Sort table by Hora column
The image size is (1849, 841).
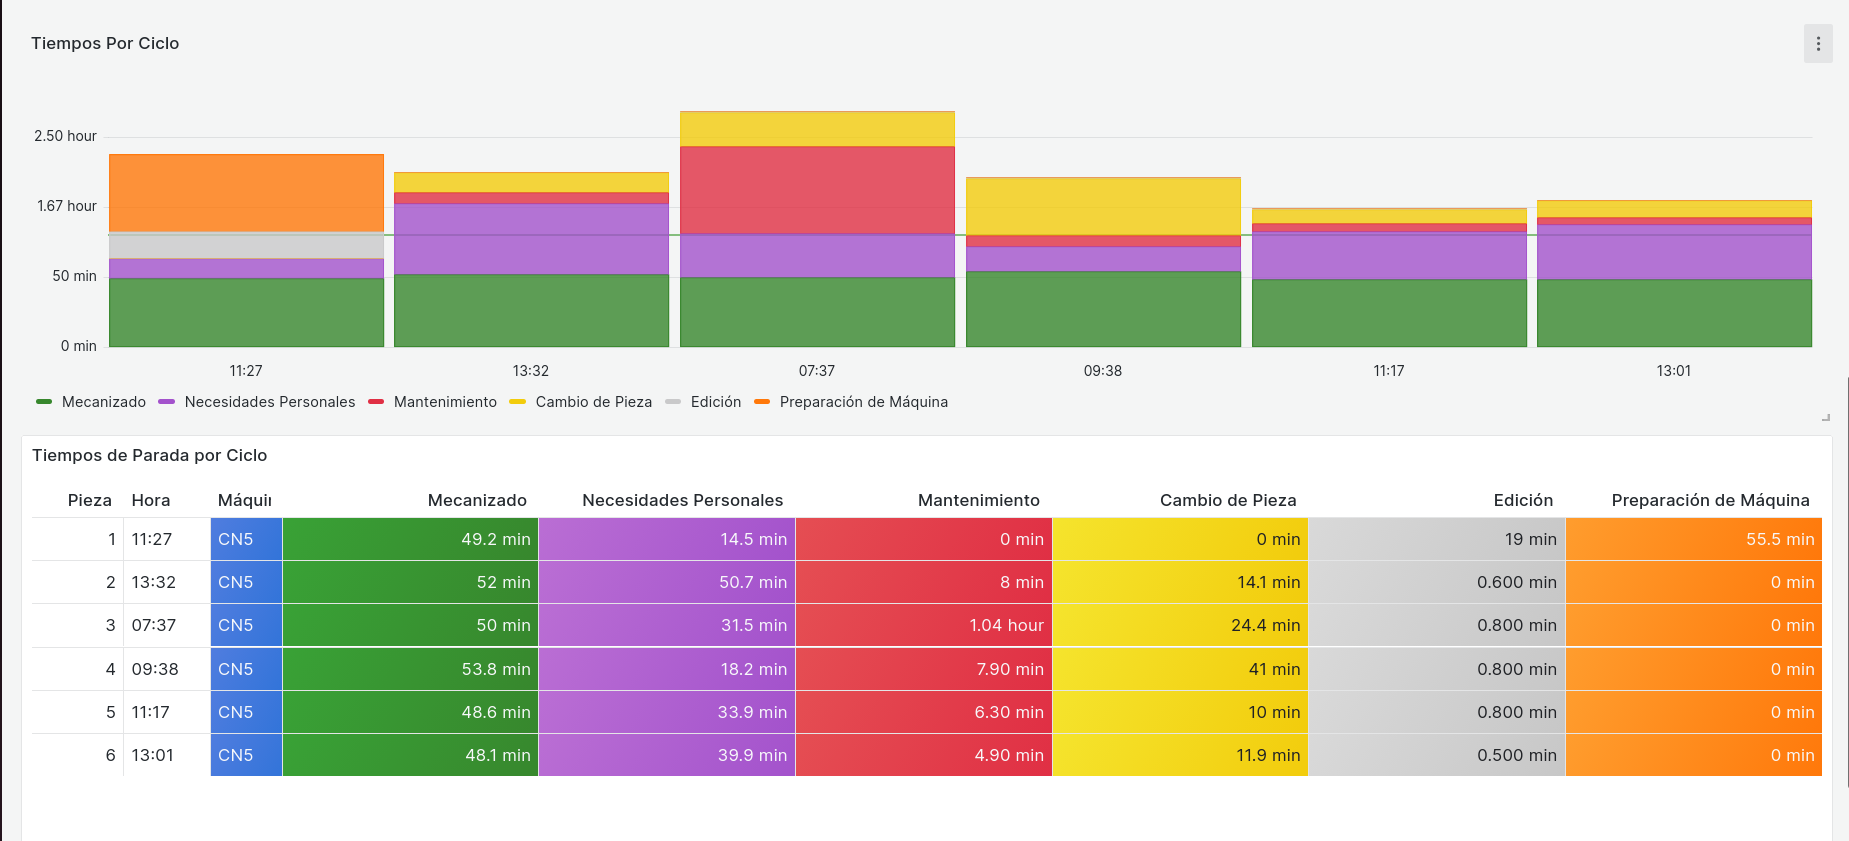(x=151, y=500)
